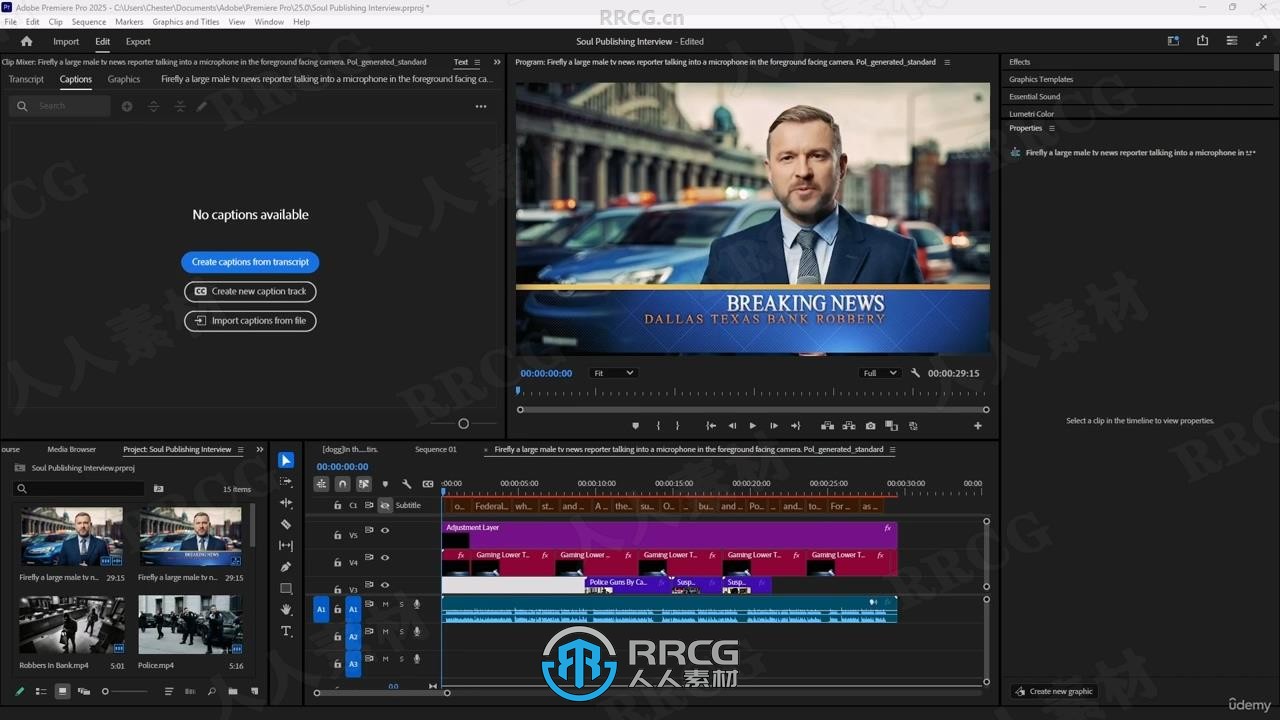
Task: Step back one frame
Action: (x=732, y=426)
